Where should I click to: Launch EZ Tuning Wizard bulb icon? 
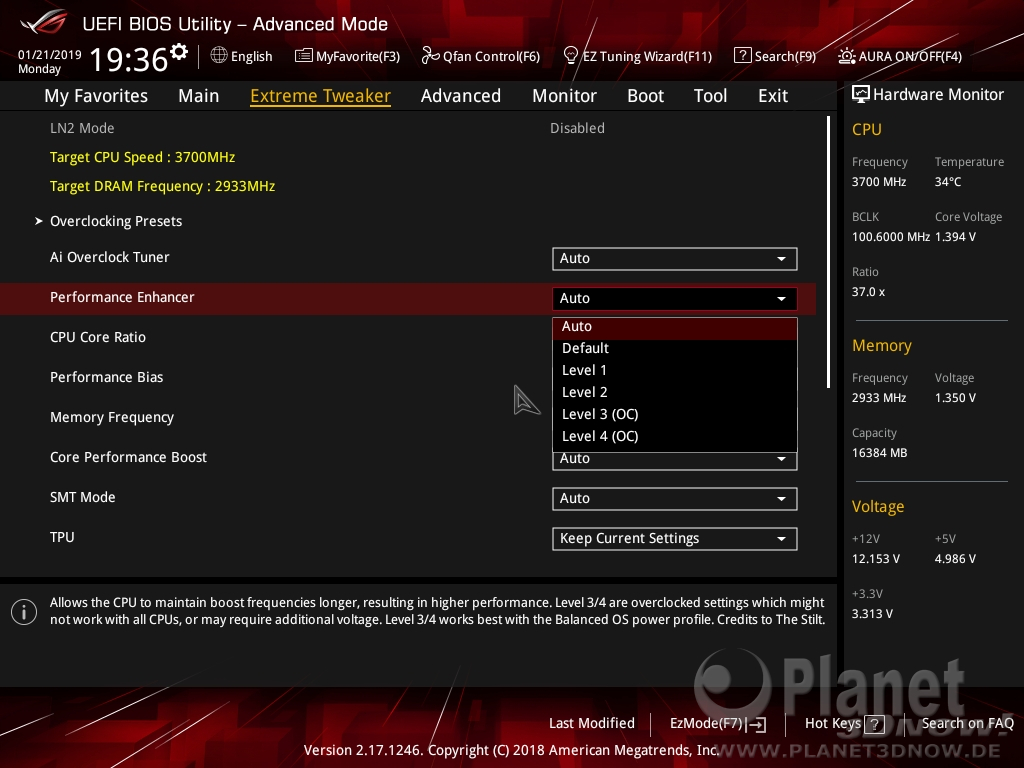pyautogui.click(x=571, y=56)
